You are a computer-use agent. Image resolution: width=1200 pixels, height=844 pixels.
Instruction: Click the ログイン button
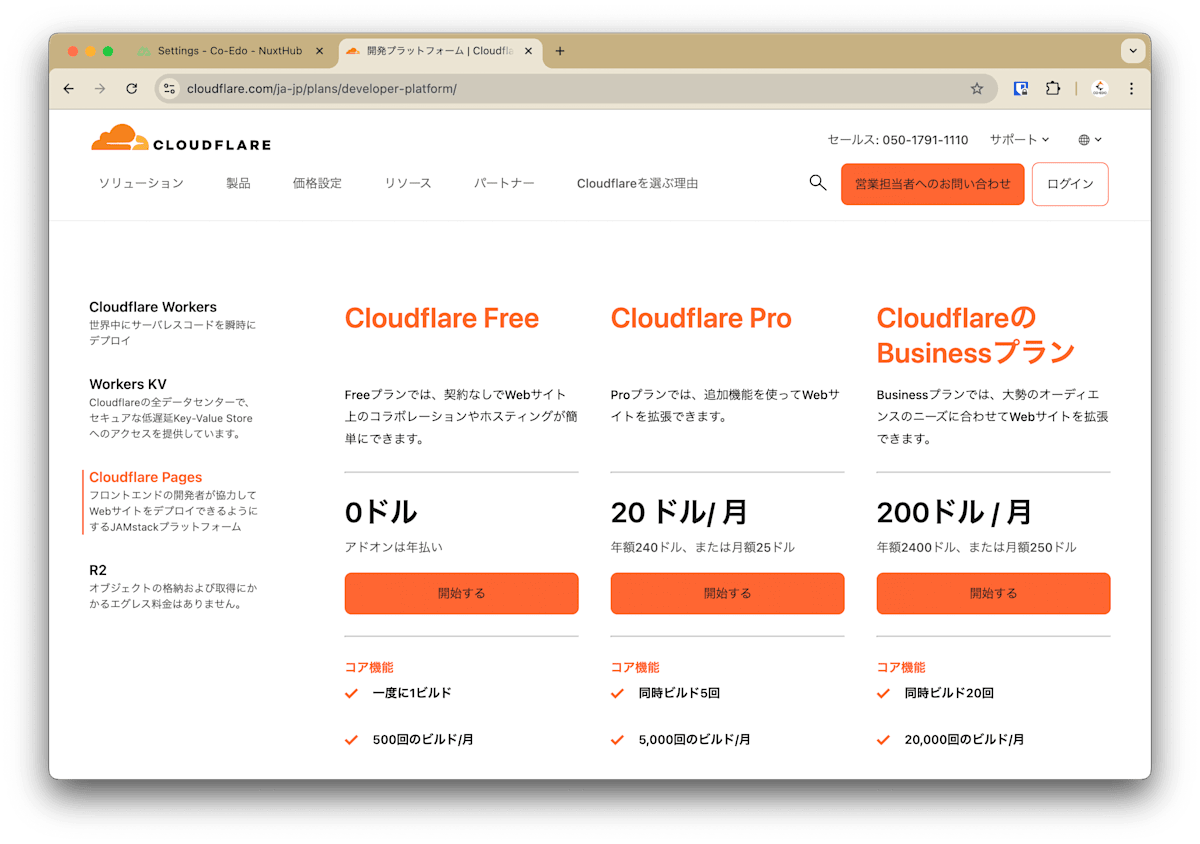[x=1070, y=184]
